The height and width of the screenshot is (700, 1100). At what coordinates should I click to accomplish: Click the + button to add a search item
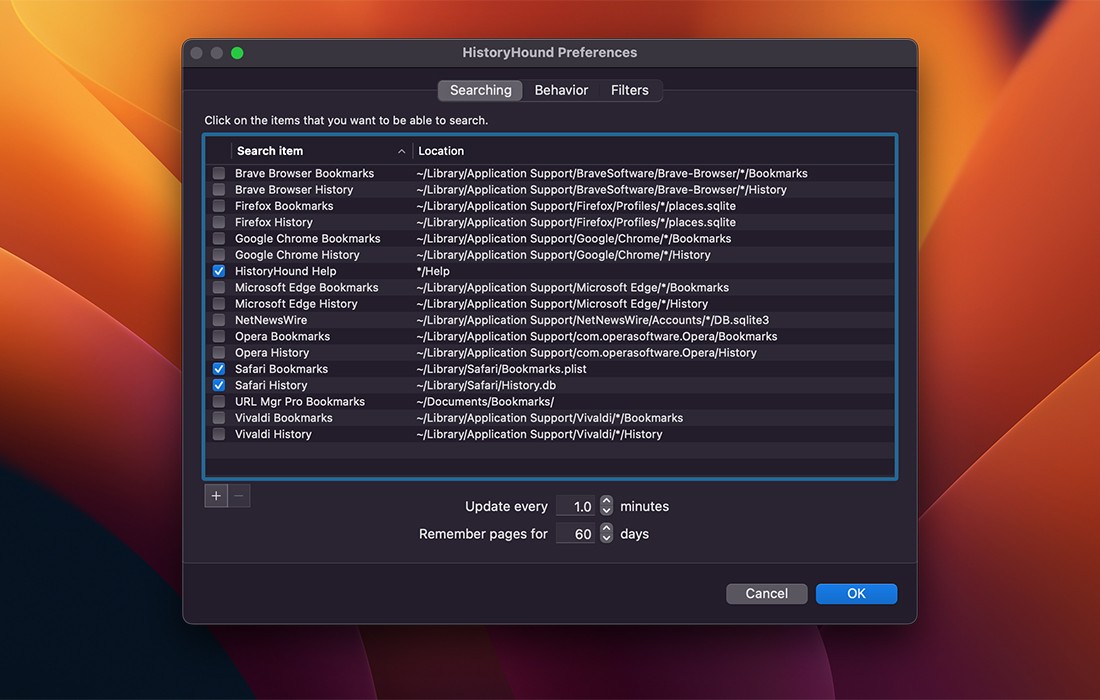216,495
